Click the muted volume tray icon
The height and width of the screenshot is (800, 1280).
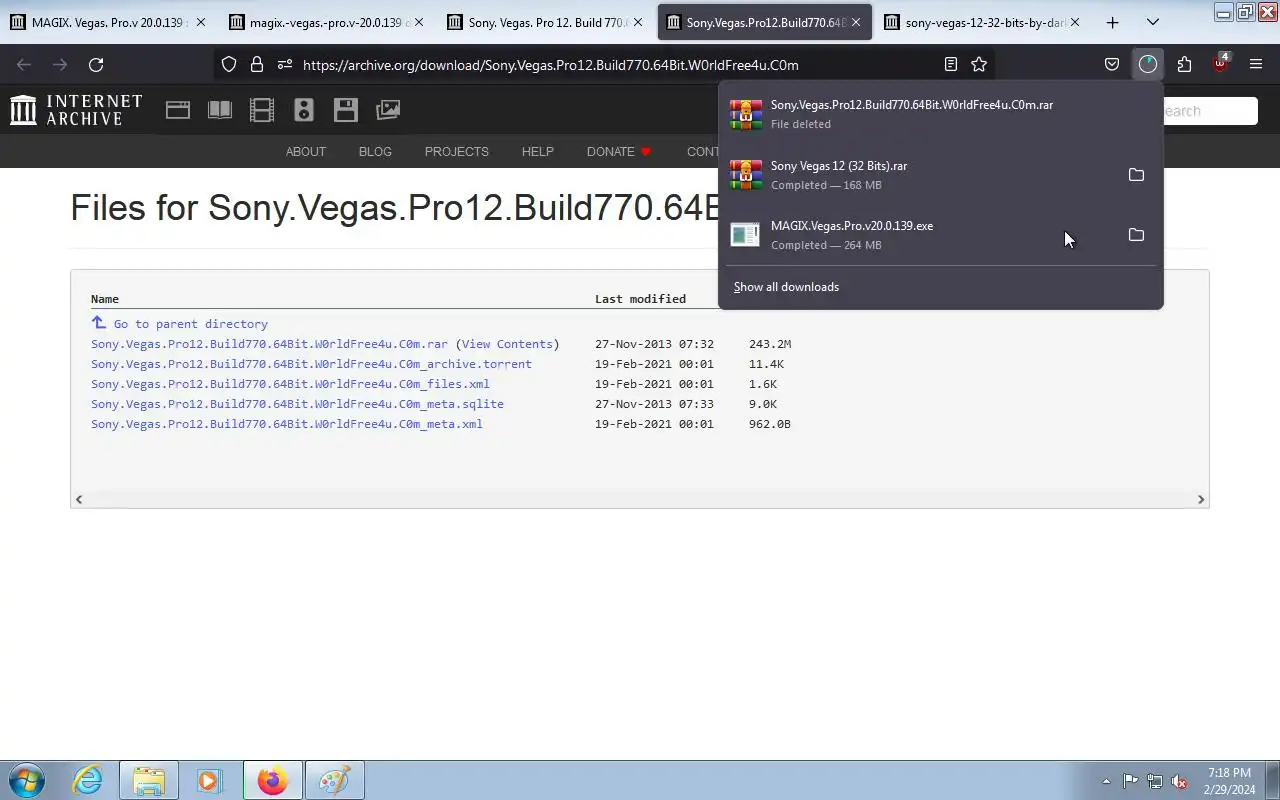(1179, 781)
